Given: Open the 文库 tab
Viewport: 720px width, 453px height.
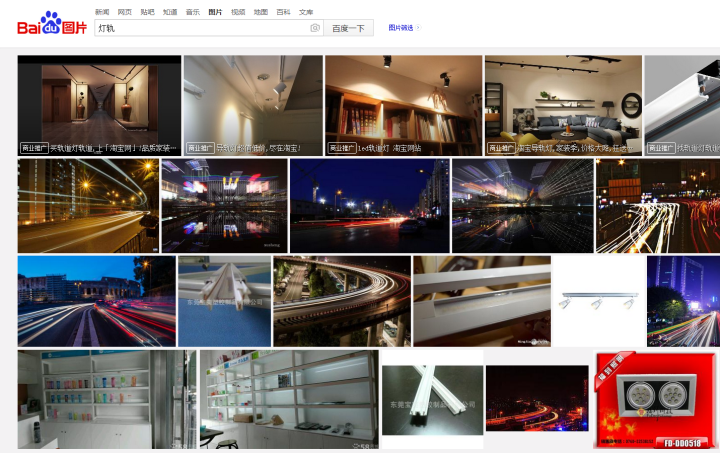Looking at the screenshot, I should click(x=306, y=12).
